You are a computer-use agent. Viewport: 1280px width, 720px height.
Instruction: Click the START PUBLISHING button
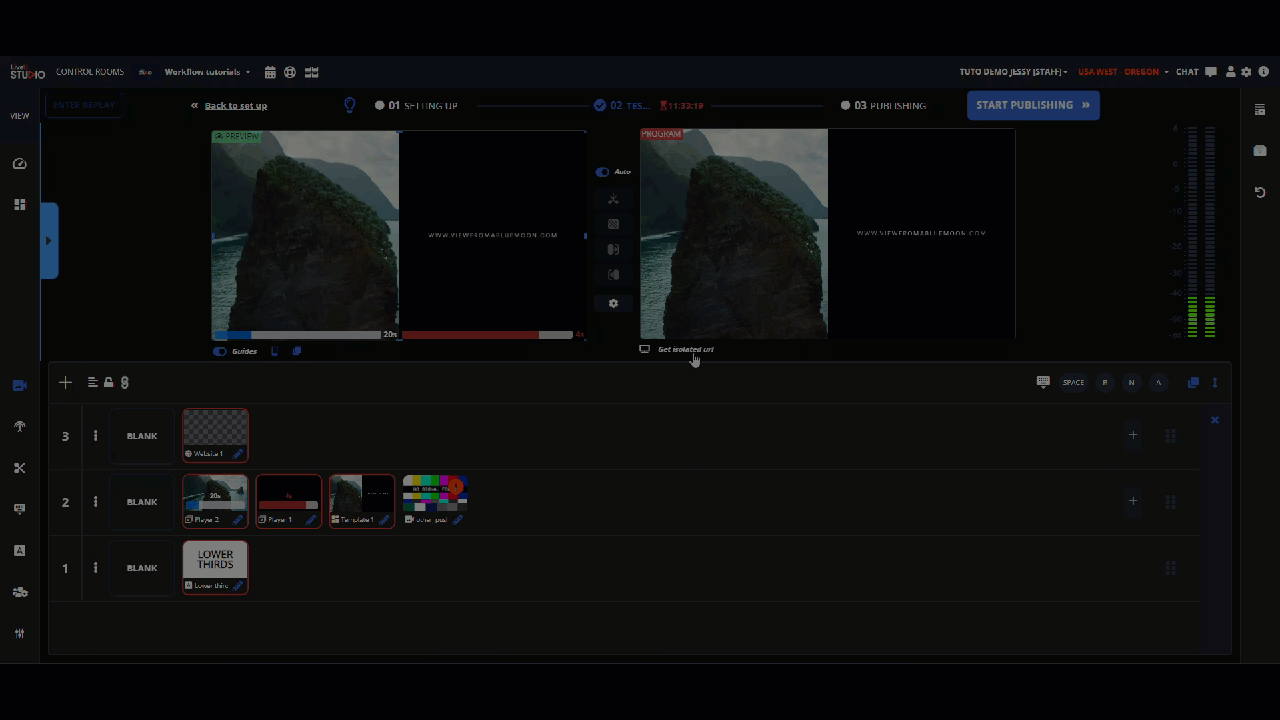point(1033,105)
